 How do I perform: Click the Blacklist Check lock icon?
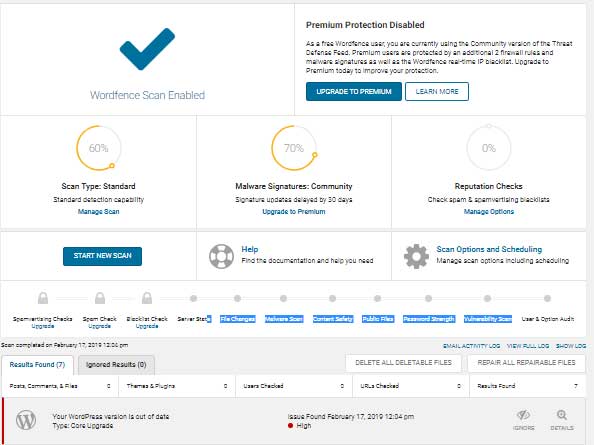[147, 298]
